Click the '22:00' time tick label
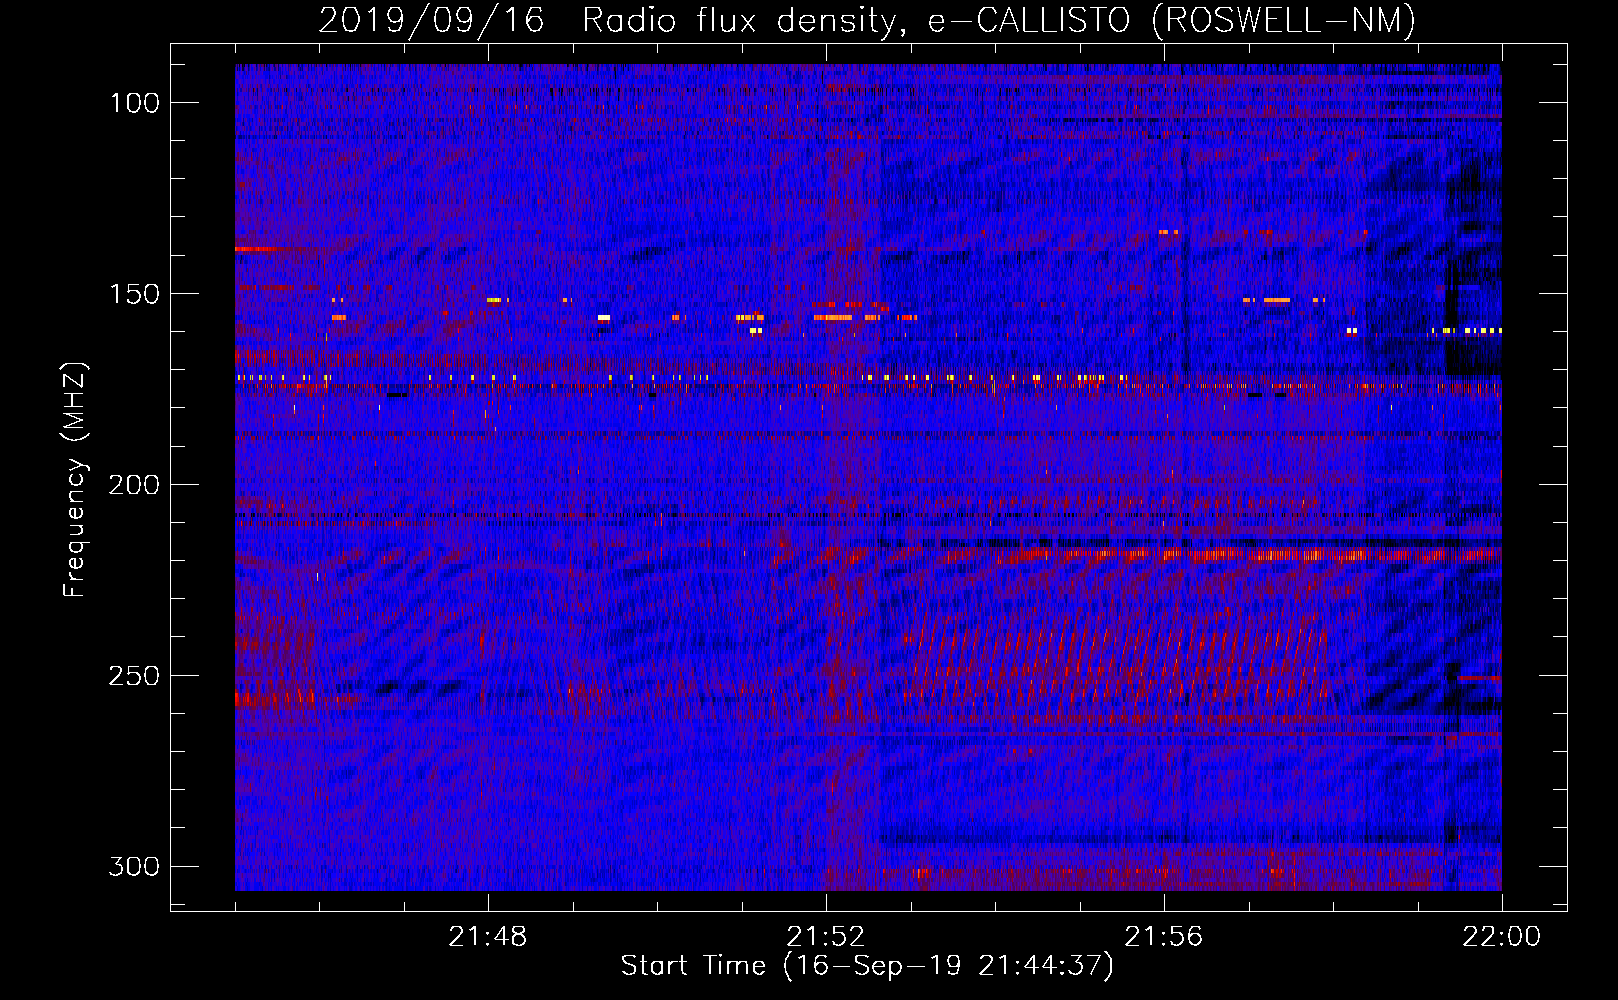1618x1000 pixels. (x=1502, y=937)
